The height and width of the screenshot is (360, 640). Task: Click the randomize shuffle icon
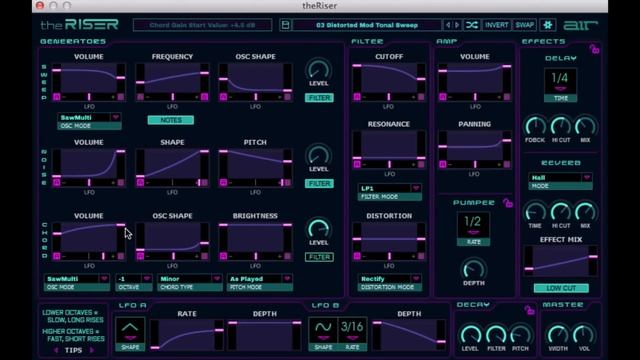pos(472,25)
